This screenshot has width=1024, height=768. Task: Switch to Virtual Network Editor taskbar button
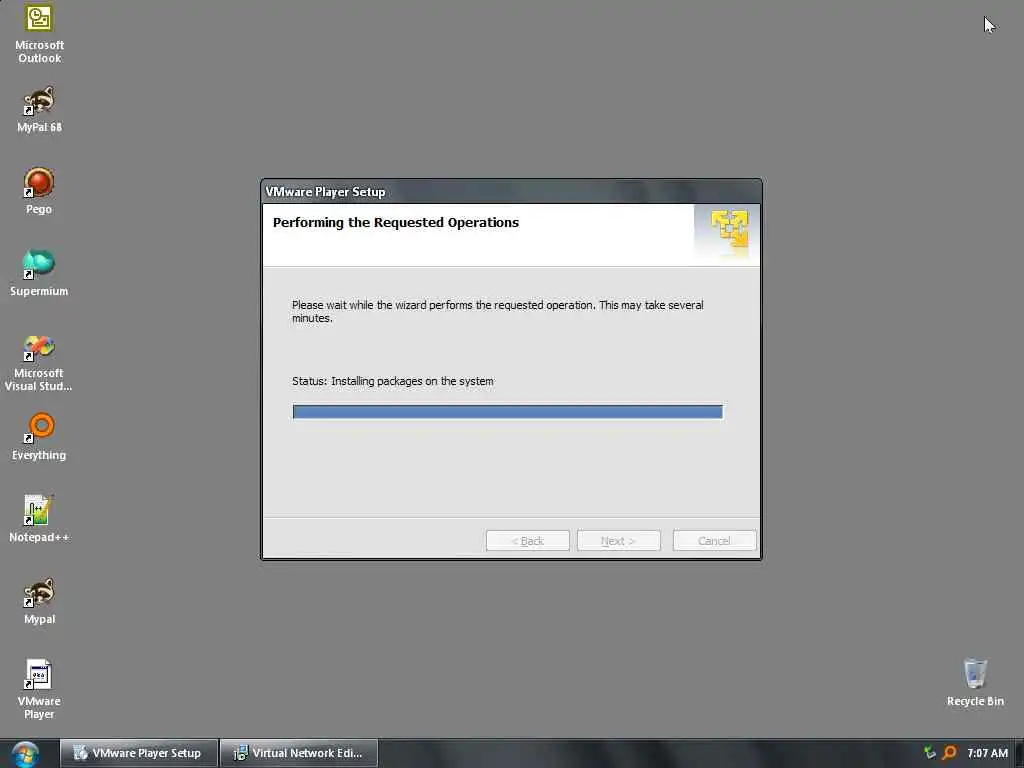click(x=299, y=753)
